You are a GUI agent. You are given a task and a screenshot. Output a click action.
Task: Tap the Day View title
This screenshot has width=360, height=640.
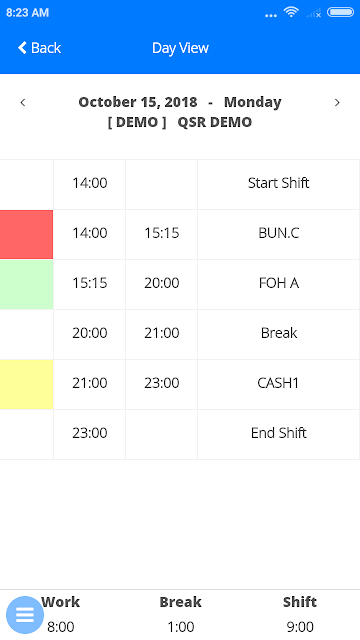click(x=180, y=48)
